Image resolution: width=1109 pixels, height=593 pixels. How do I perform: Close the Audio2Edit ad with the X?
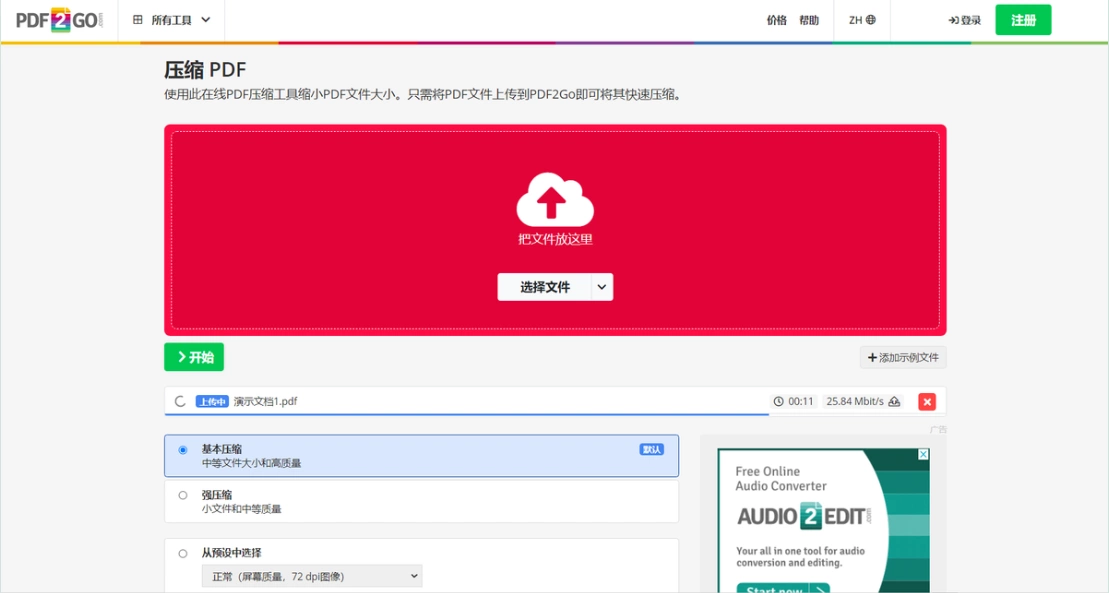pyautogui.click(x=923, y=454)
